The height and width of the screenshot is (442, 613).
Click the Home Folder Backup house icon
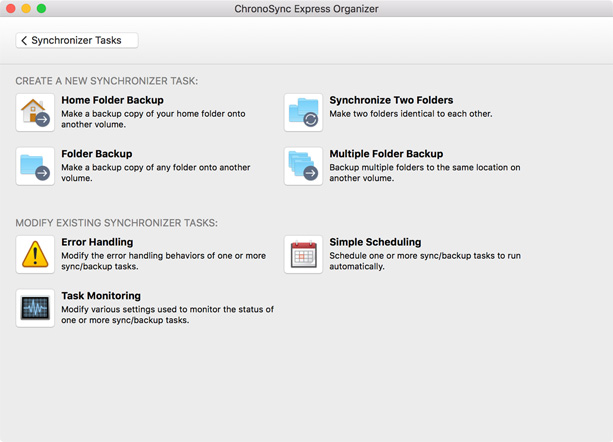(x=35, y=113)
